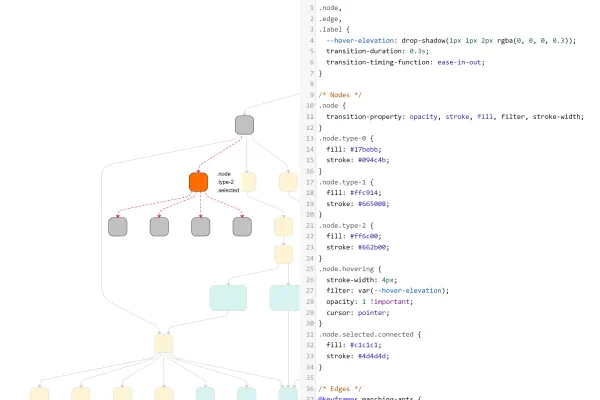This screenshot has height=400, width=600.
Task: Click the ".edge," selector on line 2
Action: (330, 19)
